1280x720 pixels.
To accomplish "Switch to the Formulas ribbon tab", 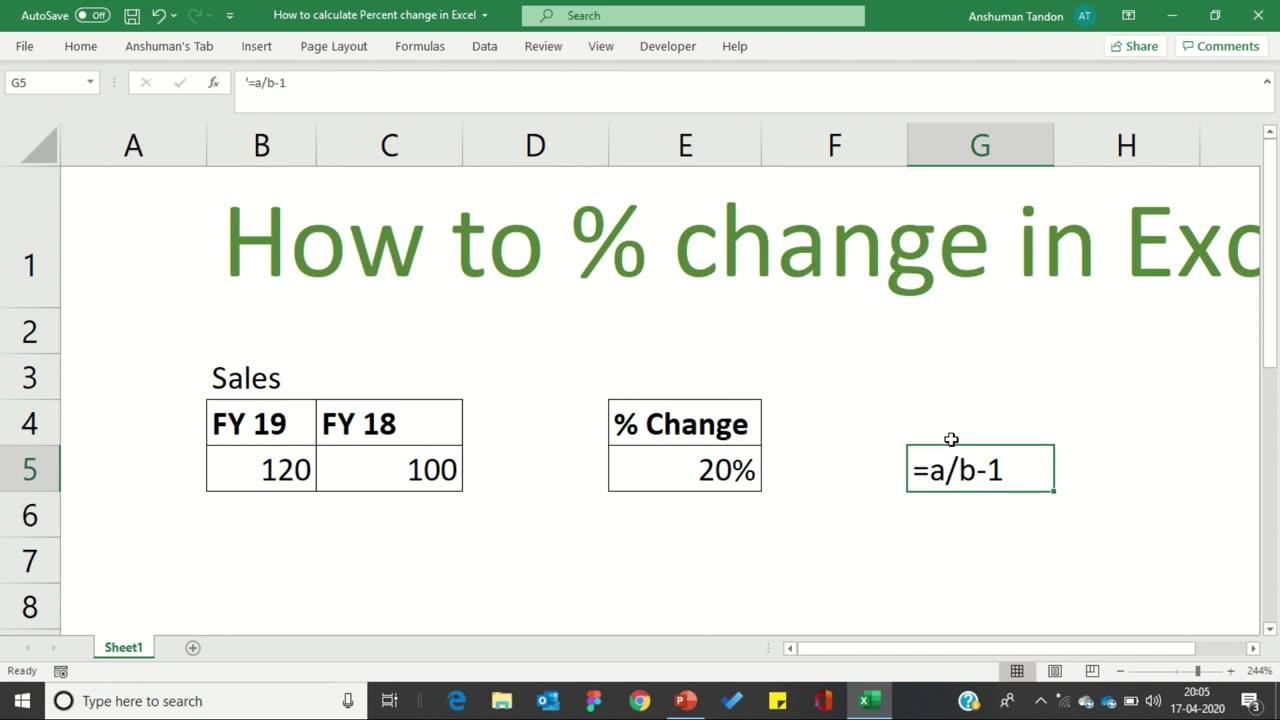I will click(x=419, y=46).
